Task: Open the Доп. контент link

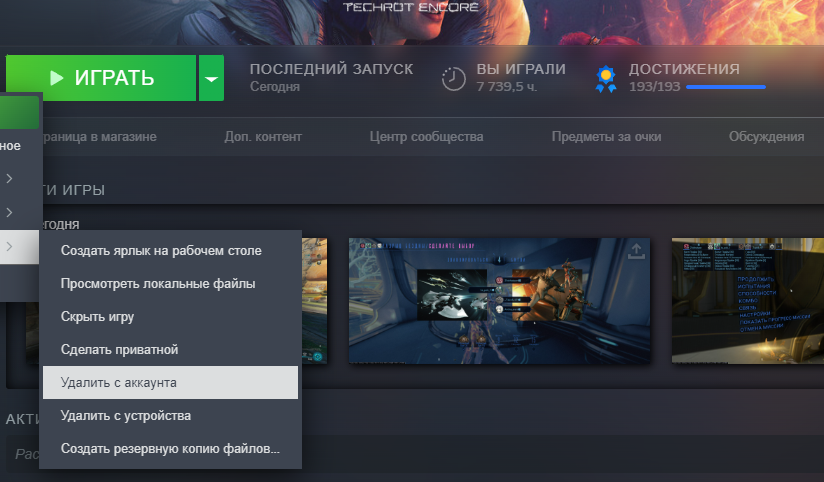Action: coord(263,137)
